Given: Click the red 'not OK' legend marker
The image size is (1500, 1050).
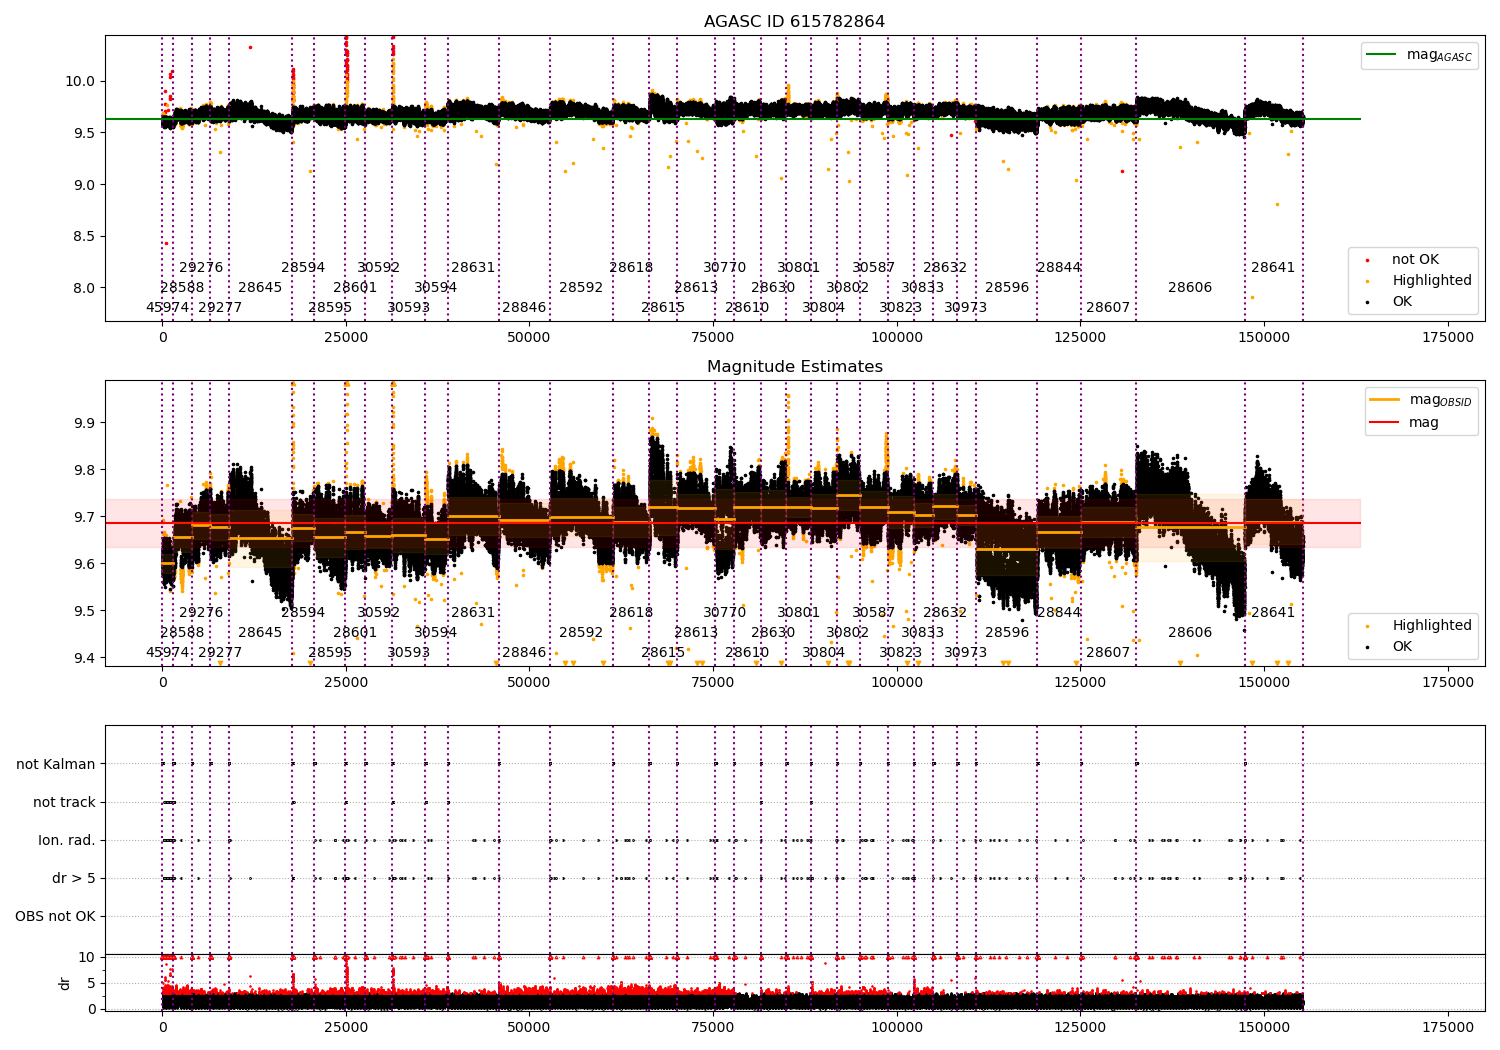Looking at the screenshot, I should pos(1368,260).
